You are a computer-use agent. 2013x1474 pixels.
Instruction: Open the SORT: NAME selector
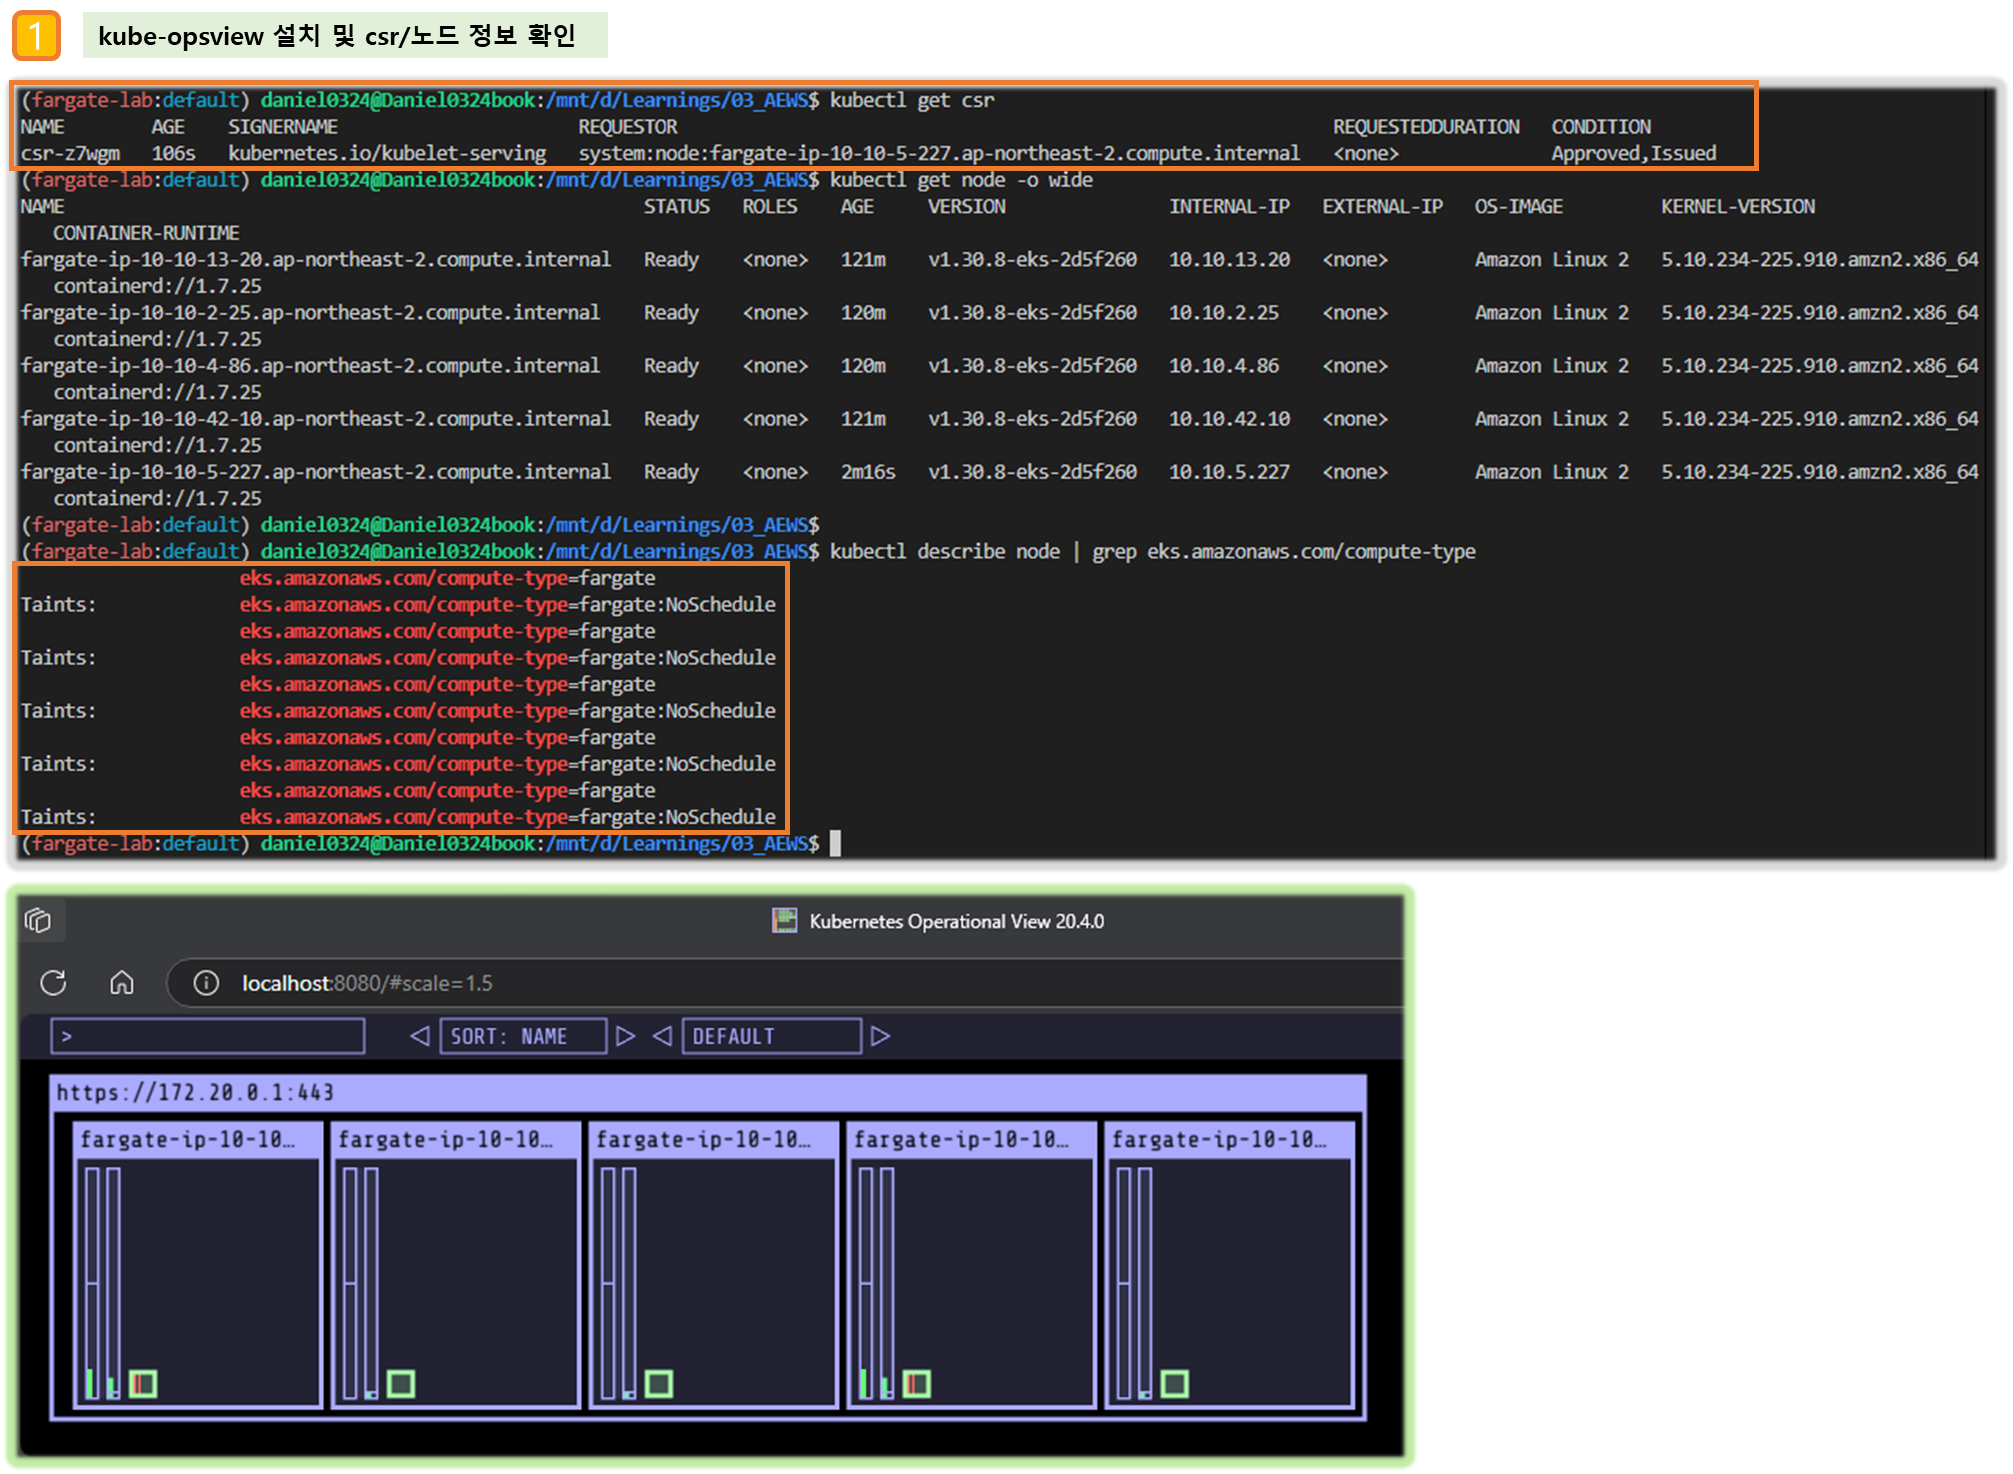pos(523,1036)
